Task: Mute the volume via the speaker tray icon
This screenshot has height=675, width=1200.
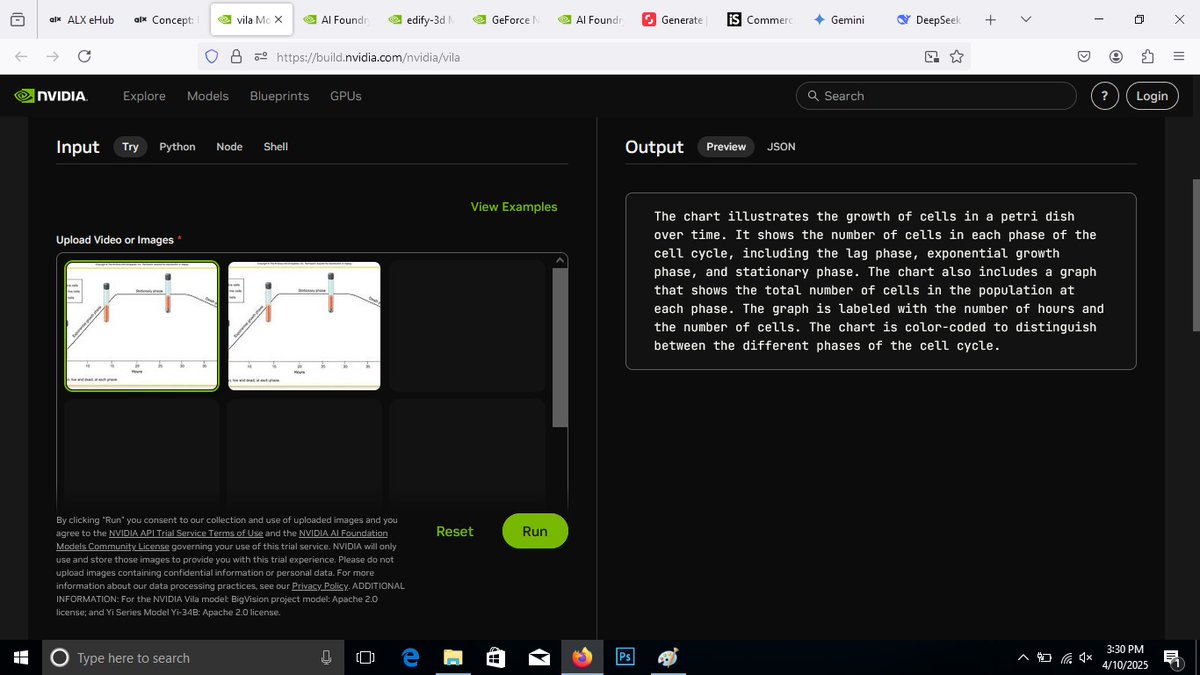Action: click(1085, 657)
